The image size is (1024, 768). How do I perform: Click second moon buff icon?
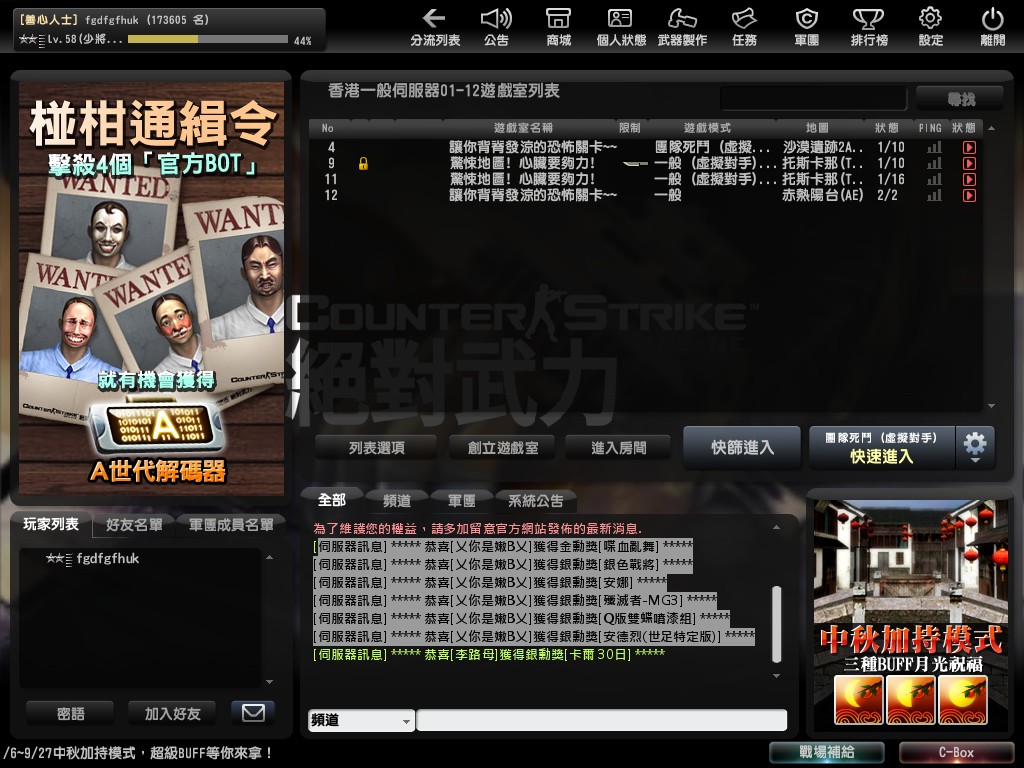point(910,700)
